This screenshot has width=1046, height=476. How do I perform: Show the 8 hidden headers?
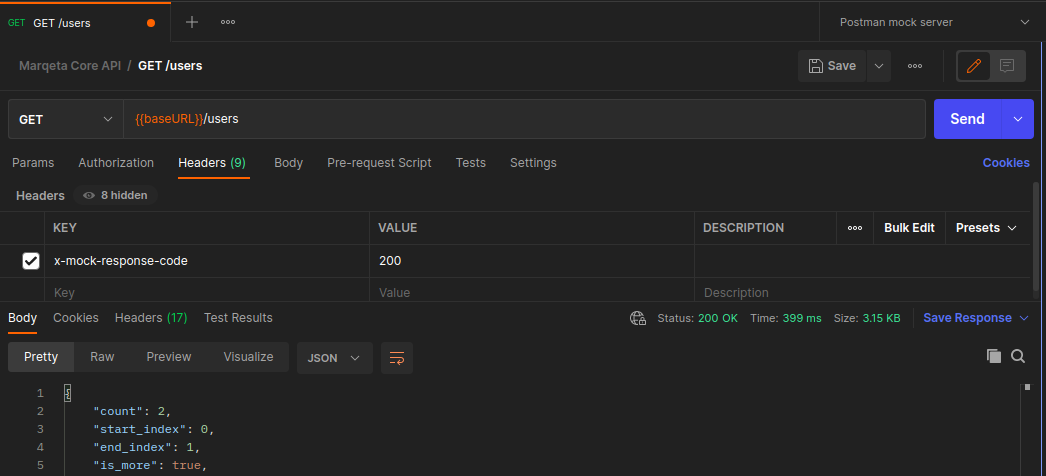(x=115, y=196)
